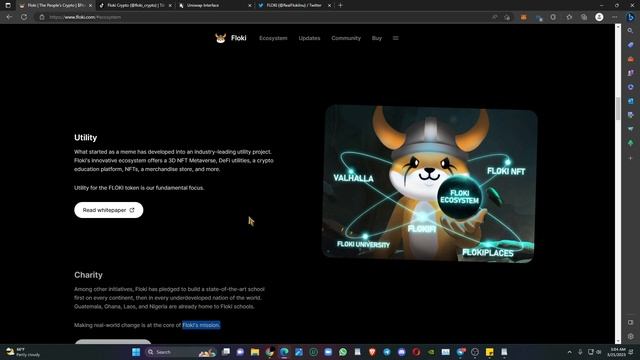The image size is (640, 360).
Task: Click the plus icon in Edge sidebar
Action: coord(631,158)
